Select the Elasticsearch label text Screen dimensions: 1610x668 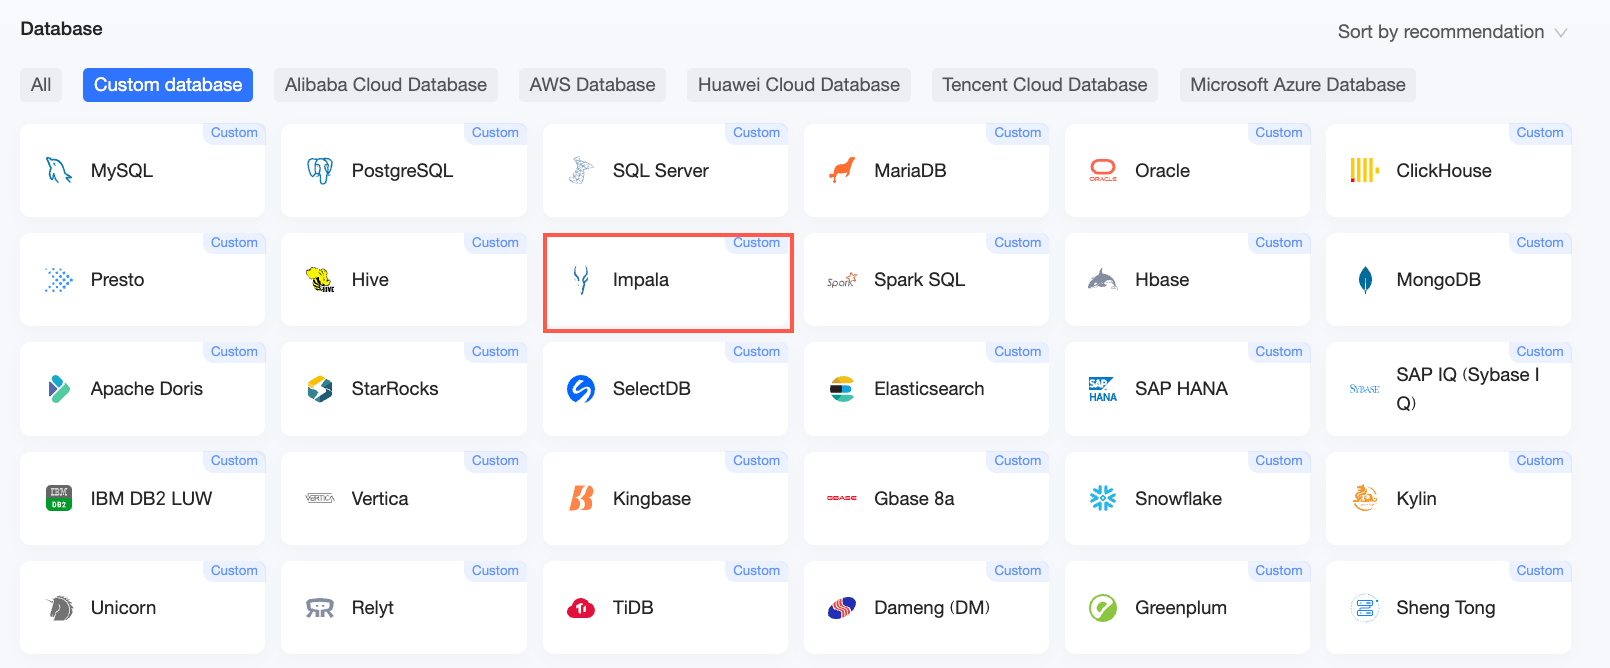[x=929, y=389]
